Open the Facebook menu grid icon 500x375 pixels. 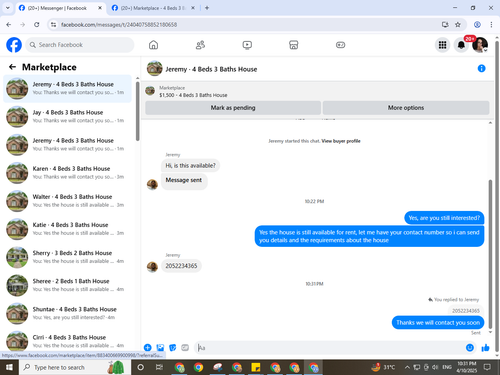(442, 45)
